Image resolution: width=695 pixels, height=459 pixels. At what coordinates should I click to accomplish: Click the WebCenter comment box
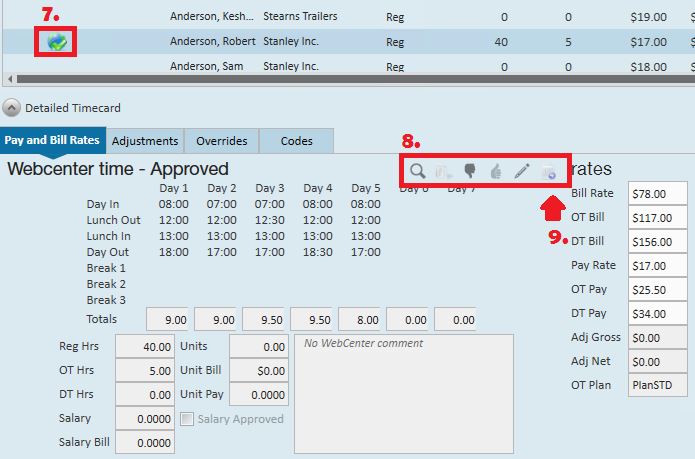404,394
